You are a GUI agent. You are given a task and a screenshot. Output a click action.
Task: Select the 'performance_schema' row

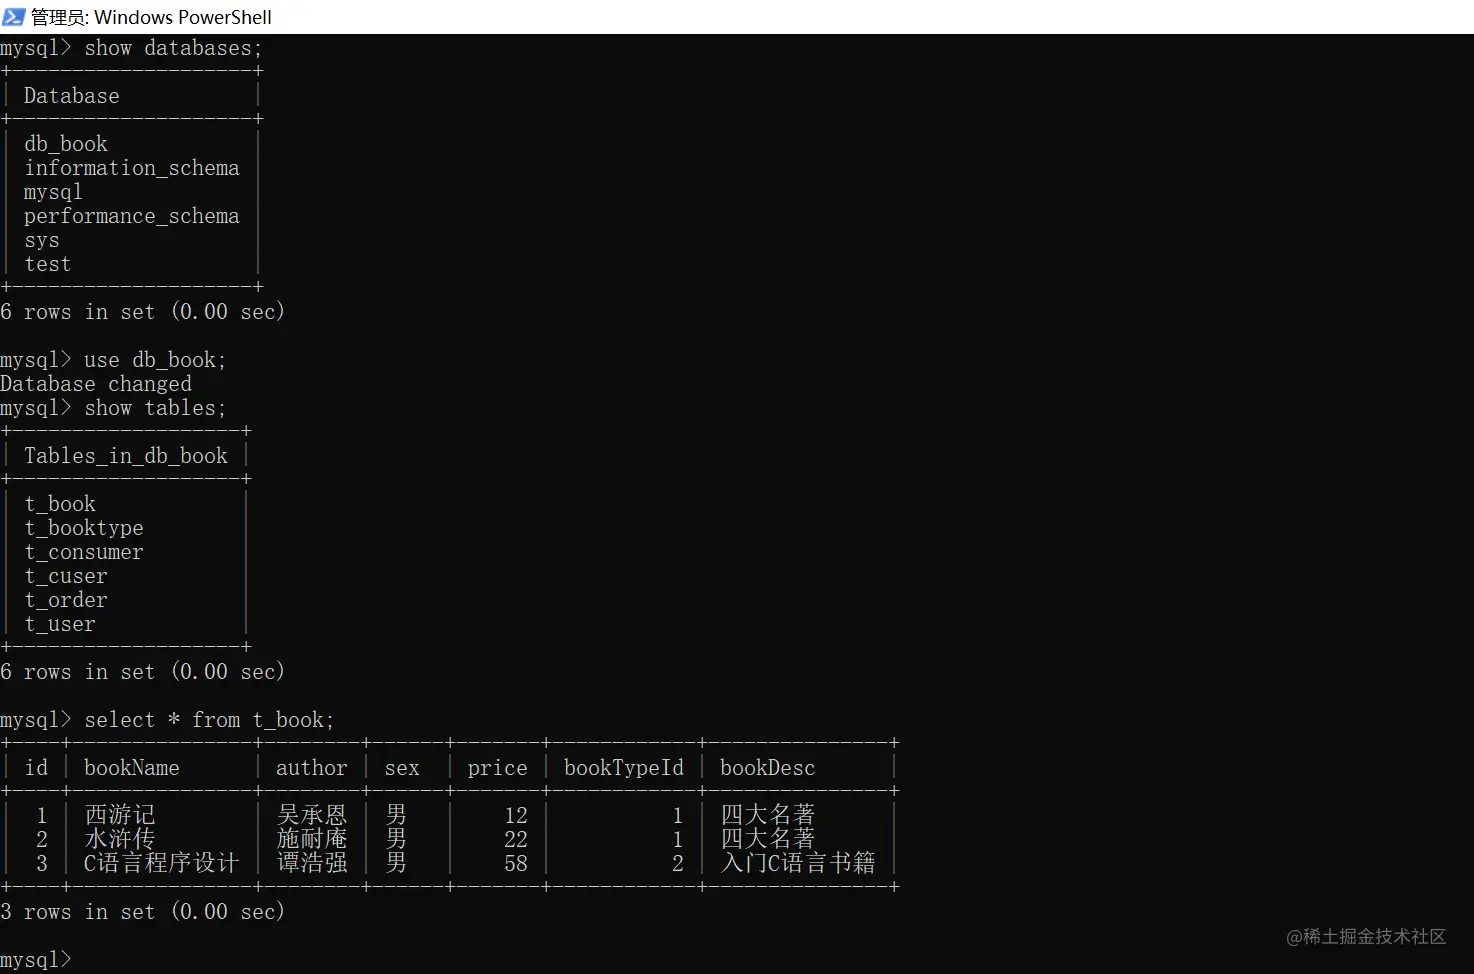coord(132,216)
